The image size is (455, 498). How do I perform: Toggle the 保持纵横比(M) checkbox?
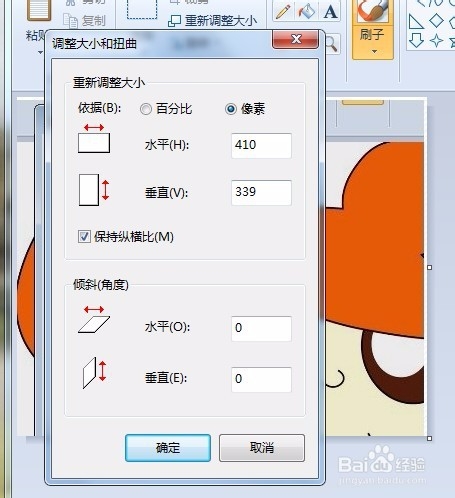[x=84, y=237]
